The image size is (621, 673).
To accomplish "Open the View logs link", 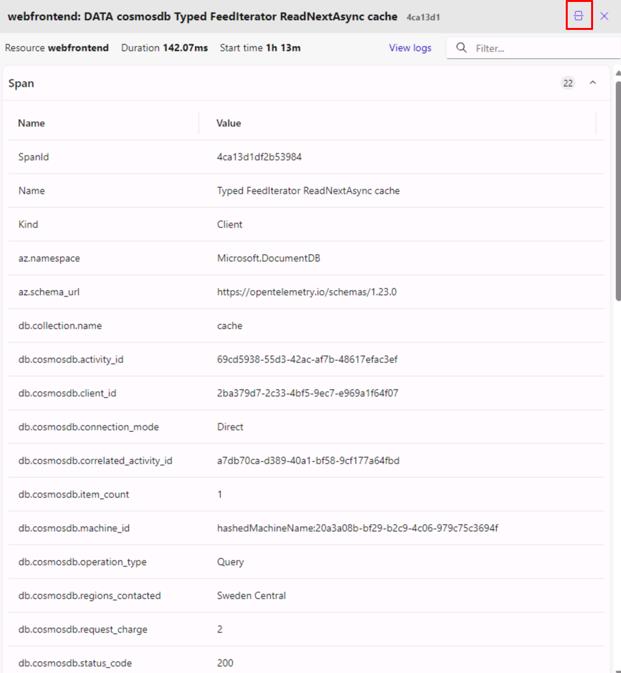I will pyautogui.click(x=410, y=48).
